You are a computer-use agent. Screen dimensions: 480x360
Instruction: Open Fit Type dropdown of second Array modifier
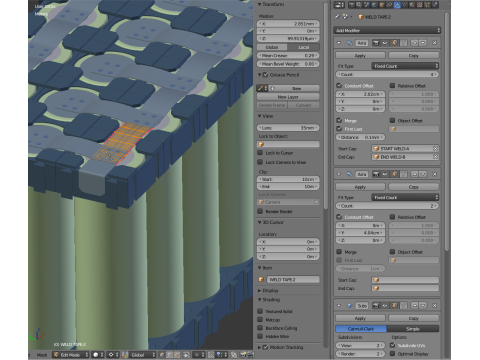[405, 197]
